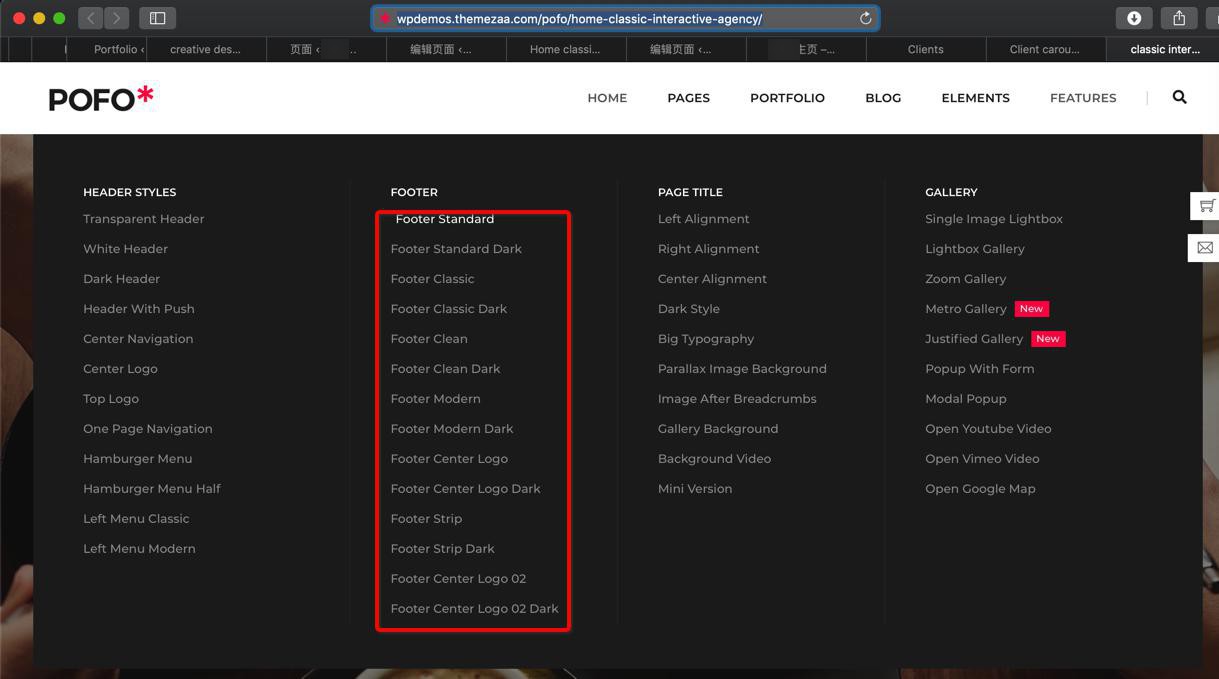Open Metro Gallery link
This screenshot has height=679, width=1219.
click(965, 309)
